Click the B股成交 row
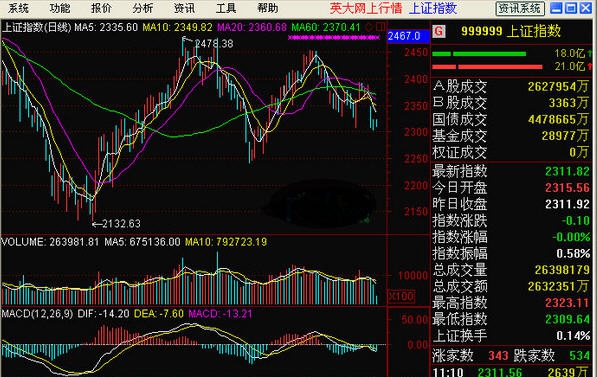597x377 pixels. pos(511,103)
